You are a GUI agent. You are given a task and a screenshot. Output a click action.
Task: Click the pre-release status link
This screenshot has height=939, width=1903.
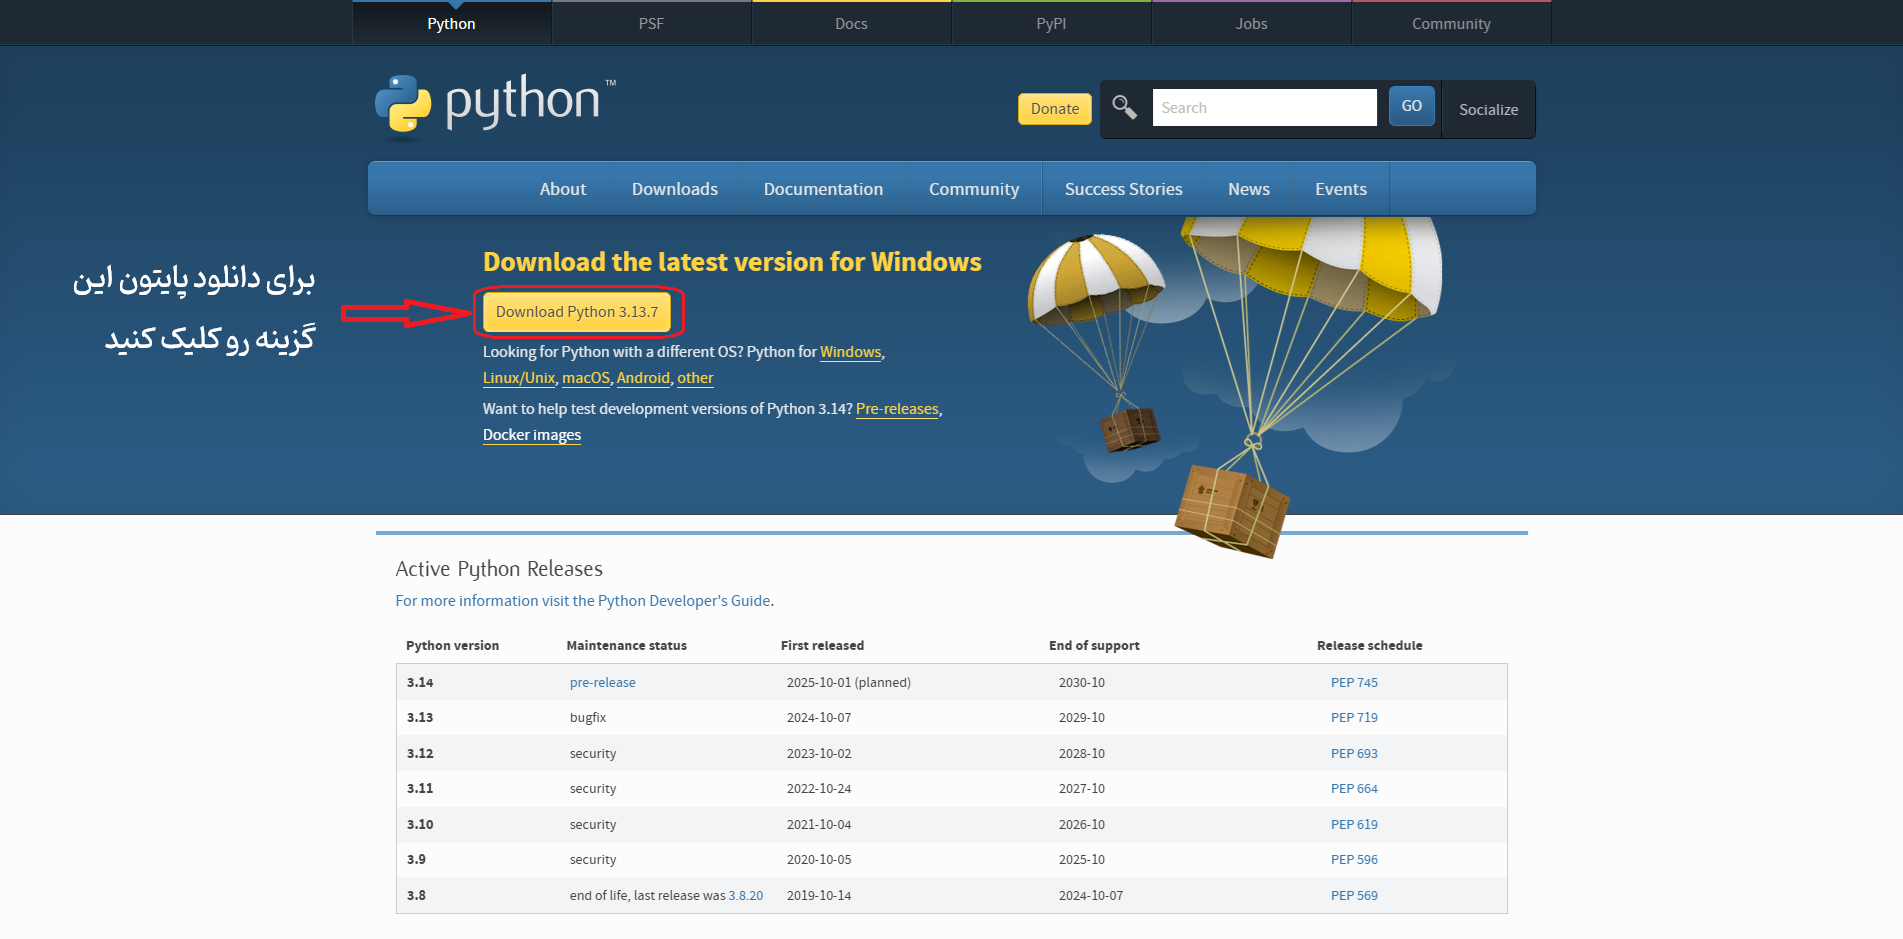pos(602,682)
